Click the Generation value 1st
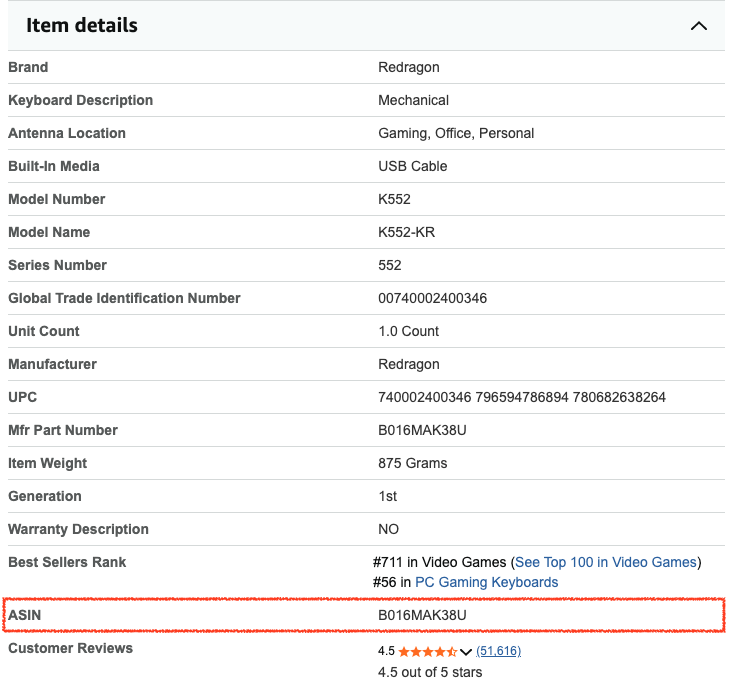Viewport: 729px width, 687px height. [387, 496]
